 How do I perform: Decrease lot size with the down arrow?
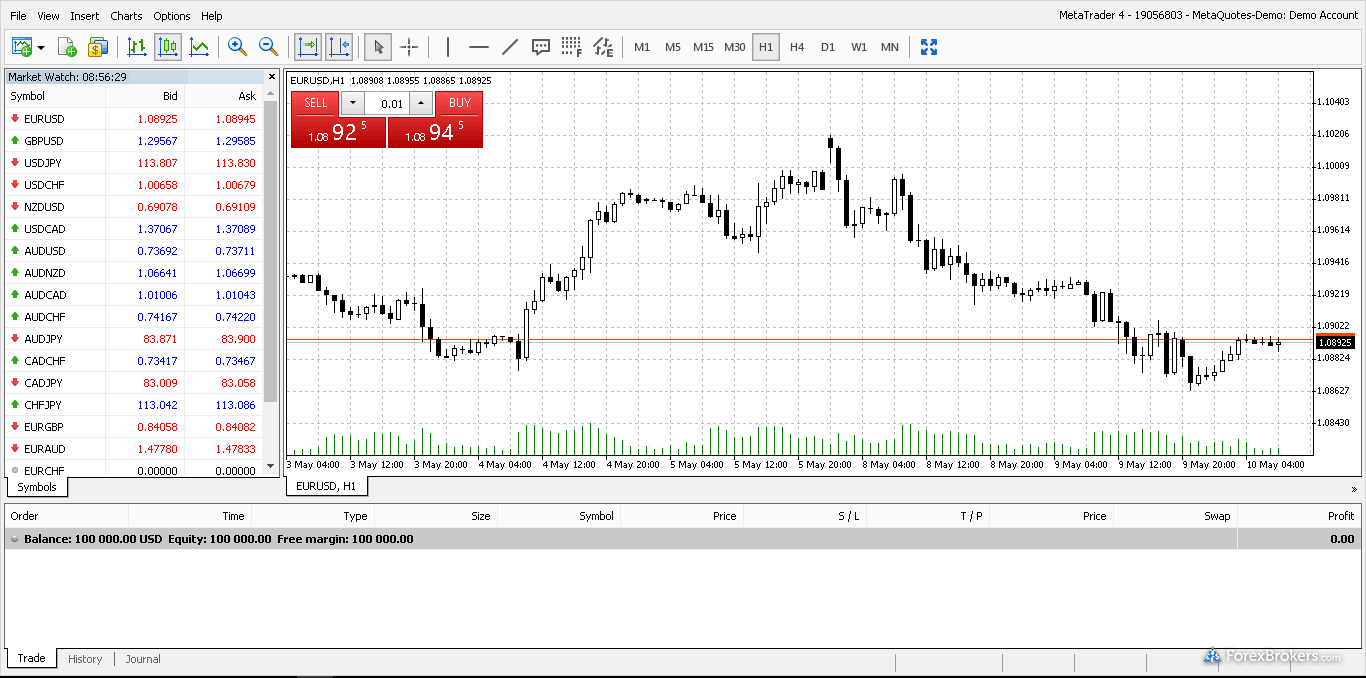click(x=352, y=103)
